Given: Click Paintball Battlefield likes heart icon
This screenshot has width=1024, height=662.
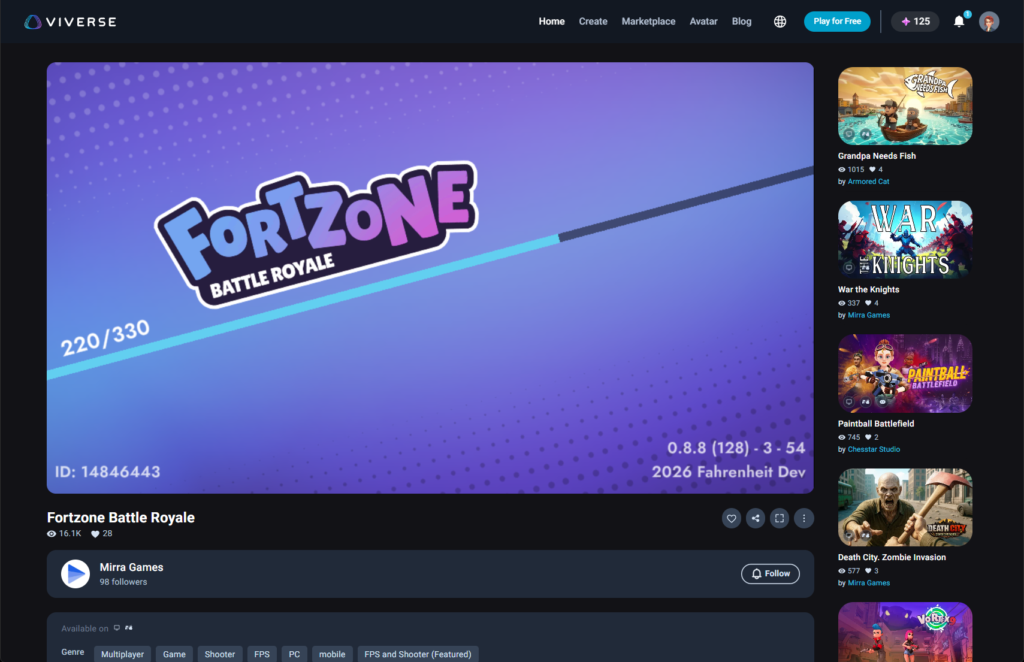Looking at the screenshot, I should point(868,437).
